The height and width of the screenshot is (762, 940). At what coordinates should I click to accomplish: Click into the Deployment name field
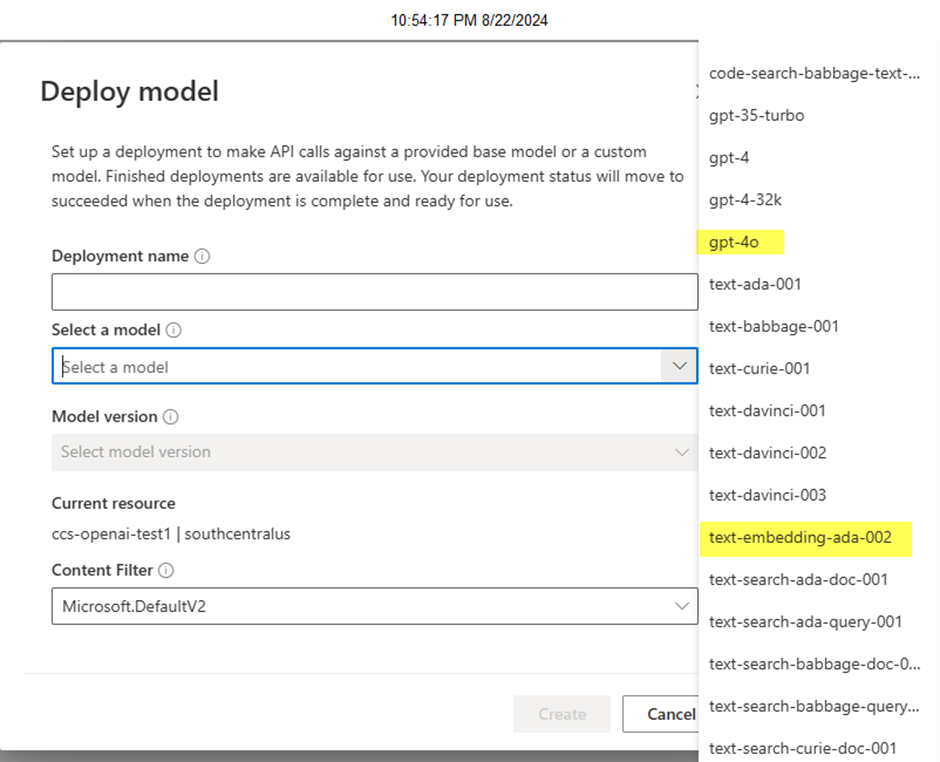point(375,292)
